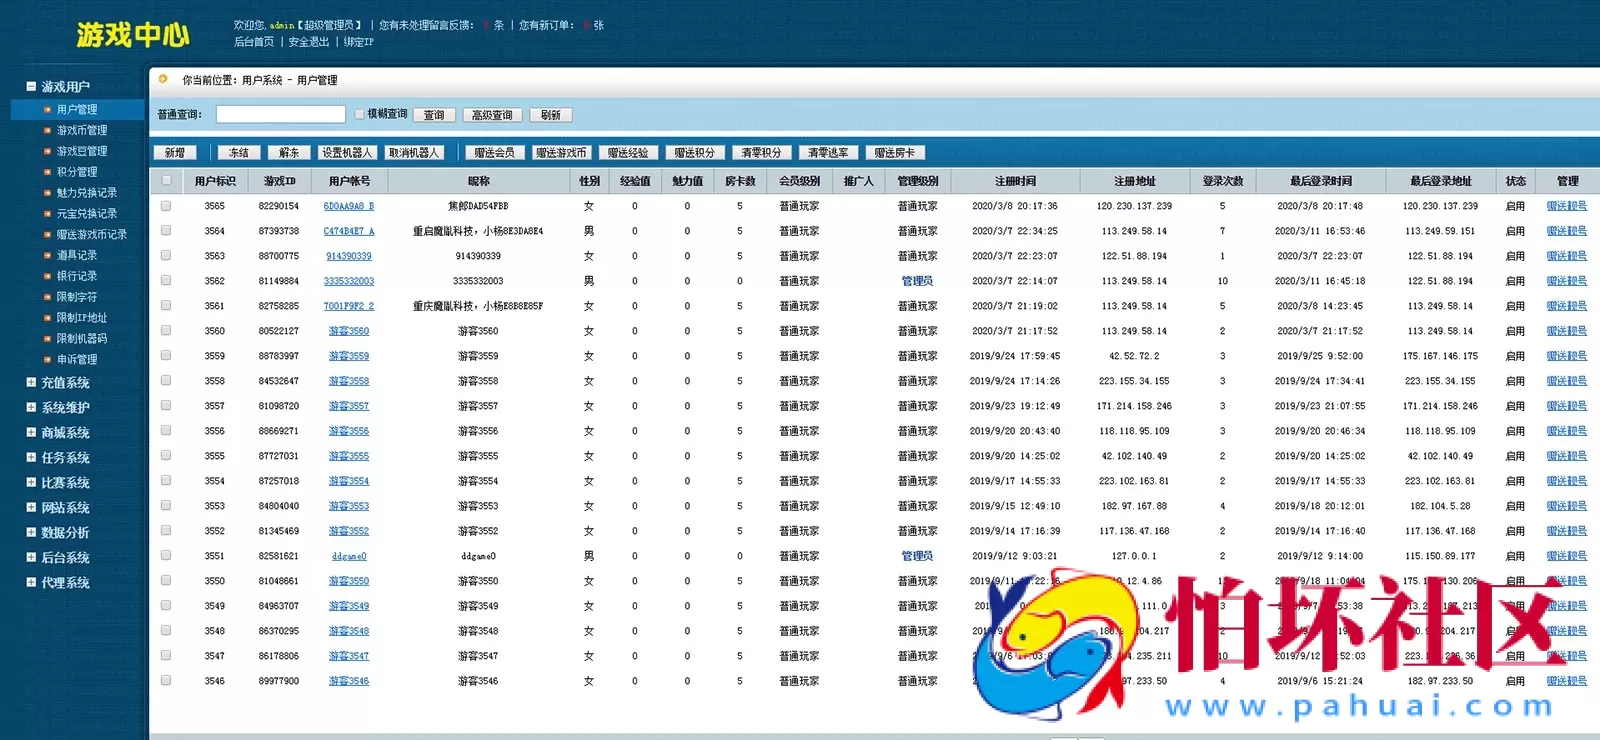Check the row for user 3562
The height and width of the screenshot is (740, 1600).
click(x=166, y=281)
